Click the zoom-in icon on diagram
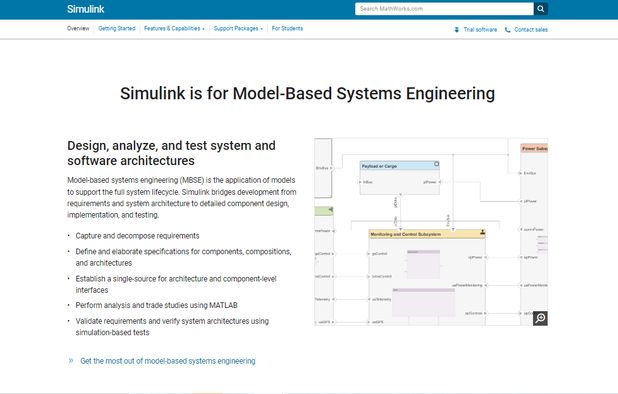The image size is (618, 394). click(x=540, y=318)
